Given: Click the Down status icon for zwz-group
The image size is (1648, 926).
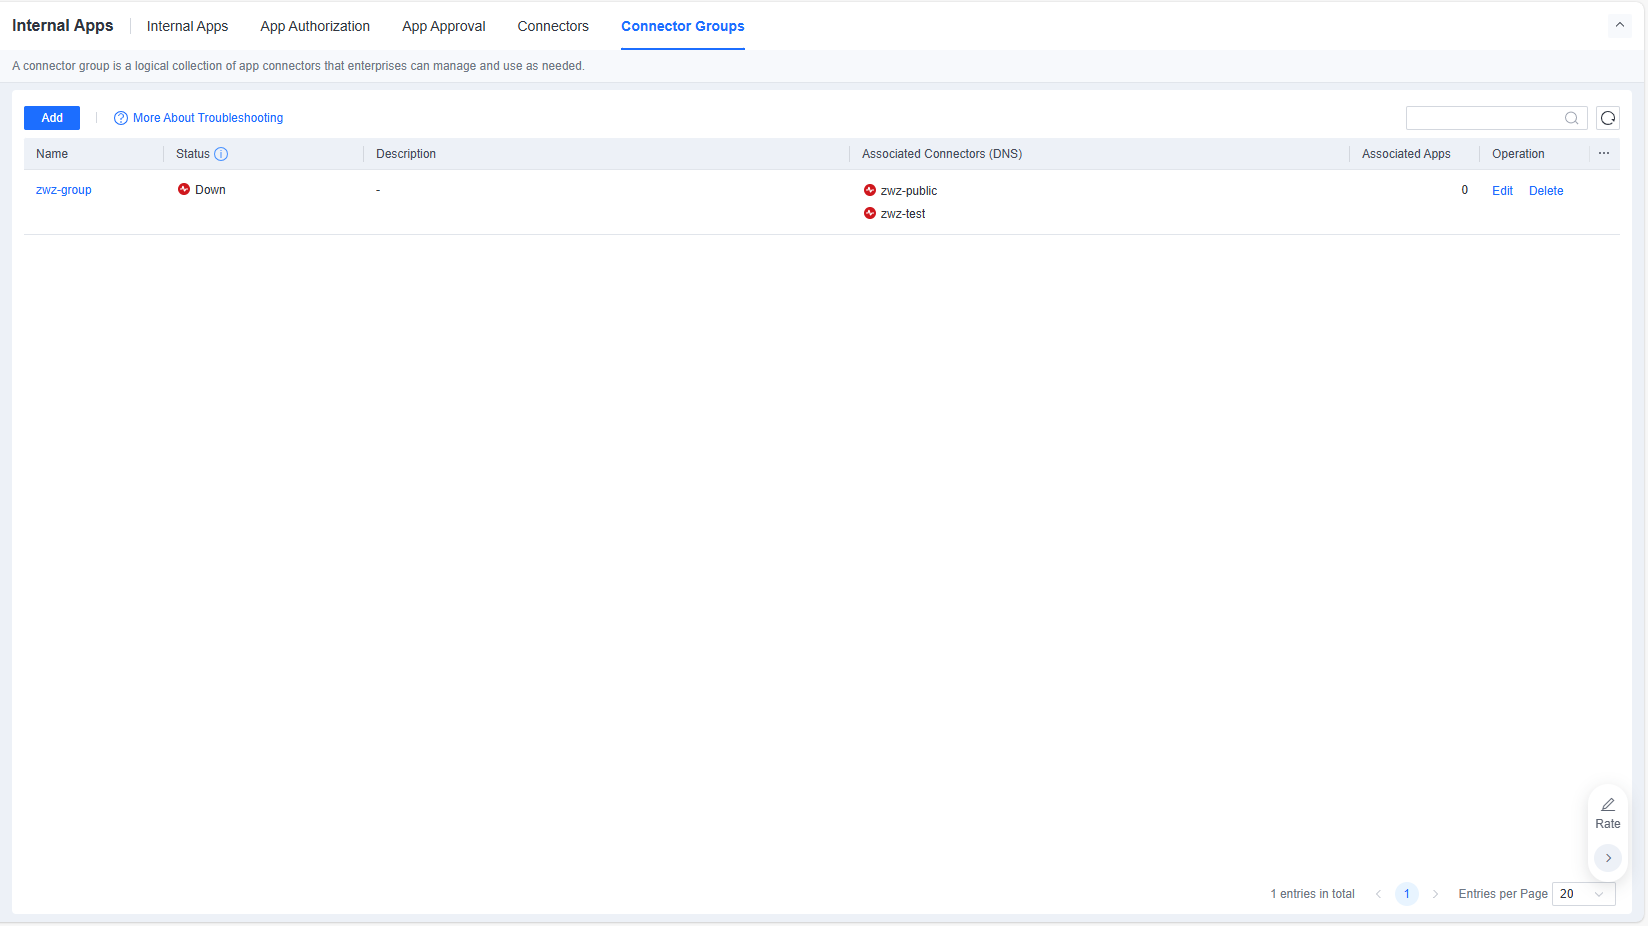Looking at the screenshot, I should click(x=184, y=189).
